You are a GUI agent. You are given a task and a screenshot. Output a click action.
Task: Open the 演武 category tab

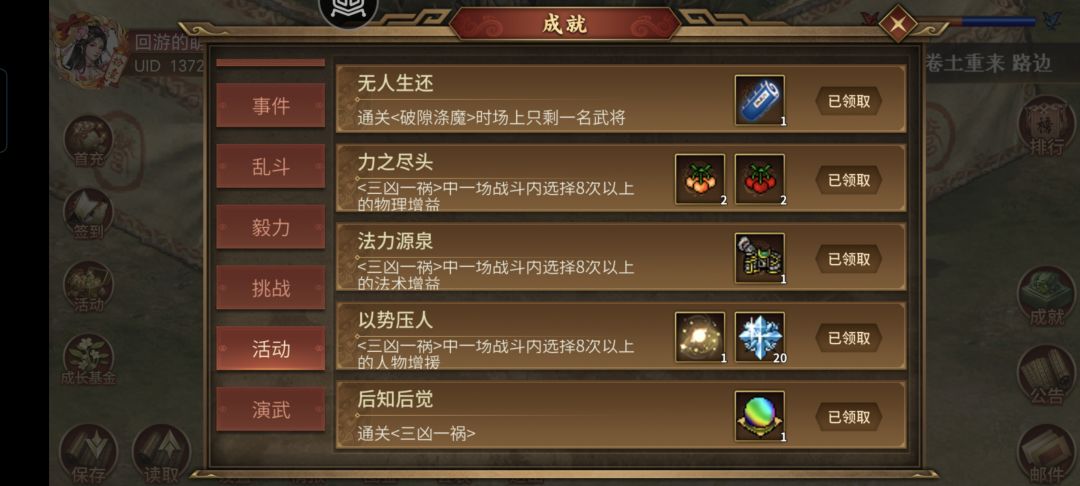(x=271, y=409)
